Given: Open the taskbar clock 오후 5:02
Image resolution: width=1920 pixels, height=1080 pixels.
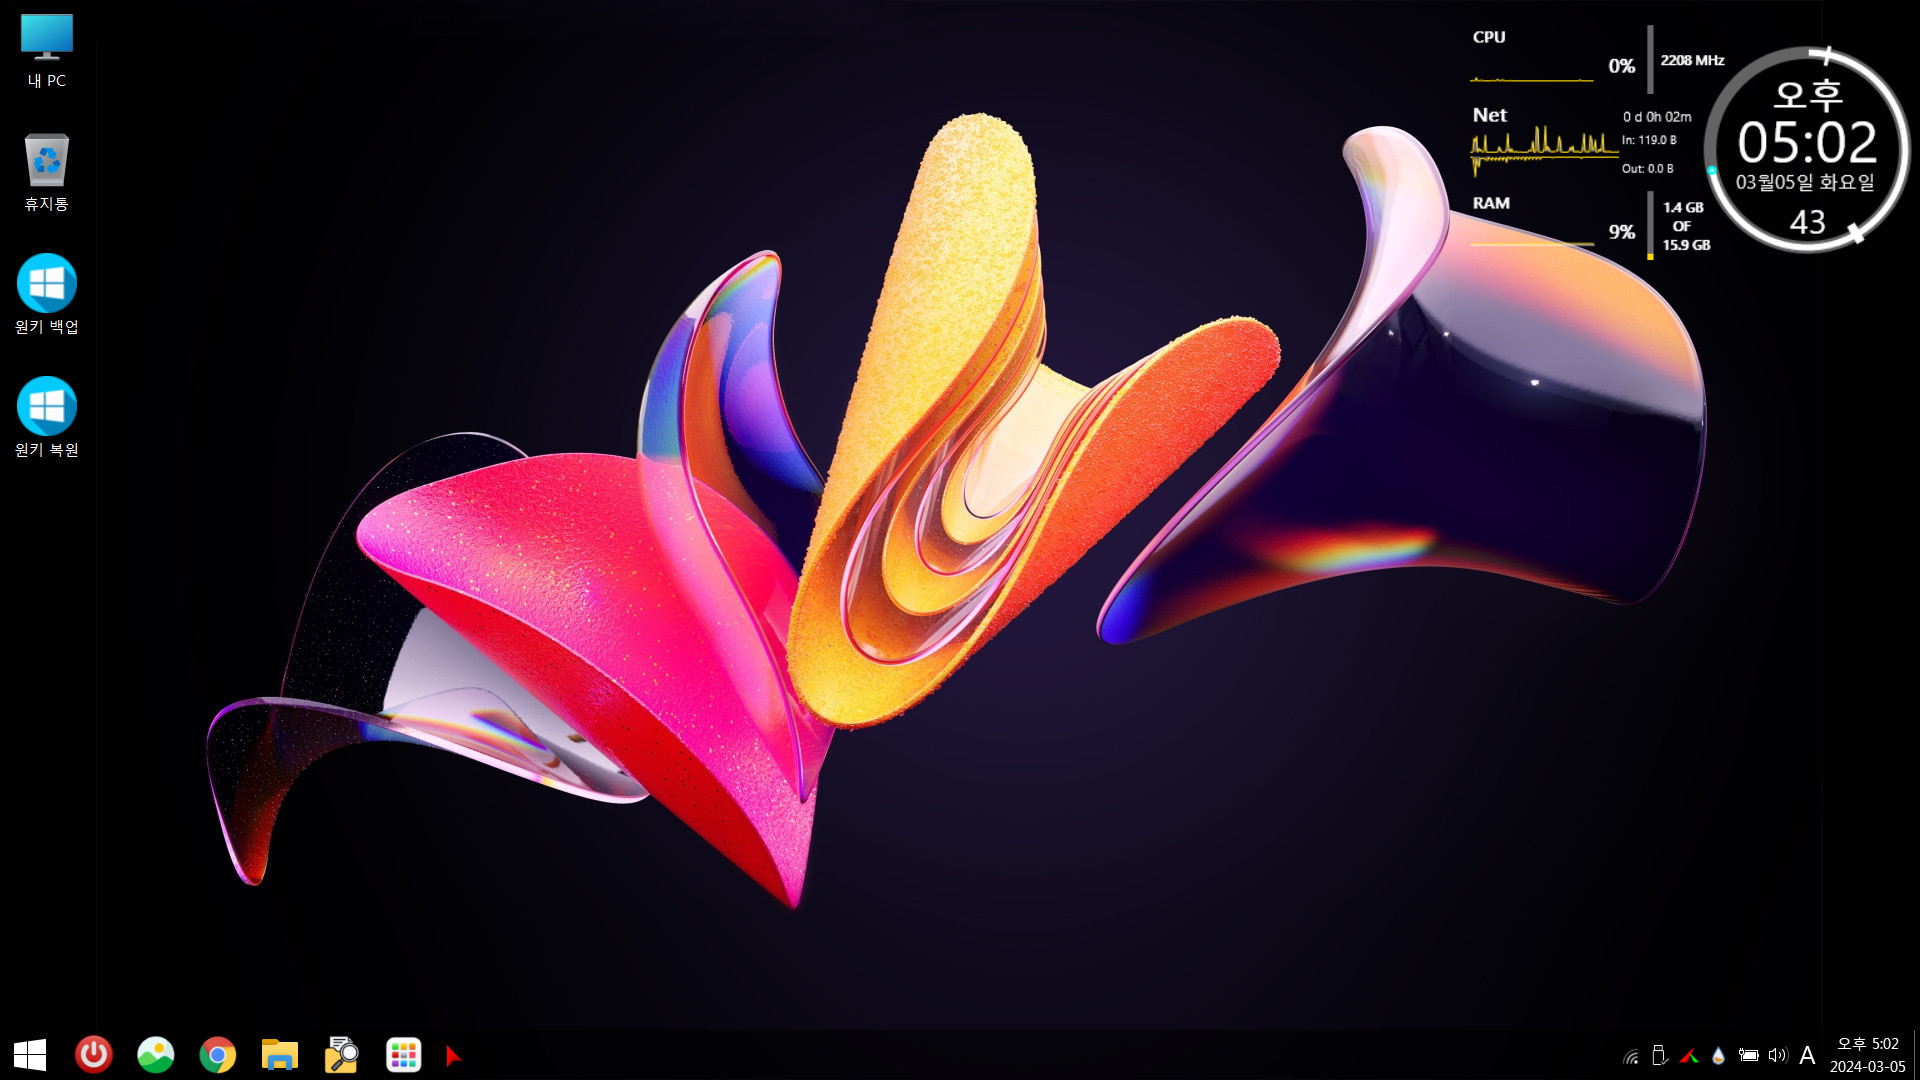Looking at the screenshot, I should point(1868,1044).
